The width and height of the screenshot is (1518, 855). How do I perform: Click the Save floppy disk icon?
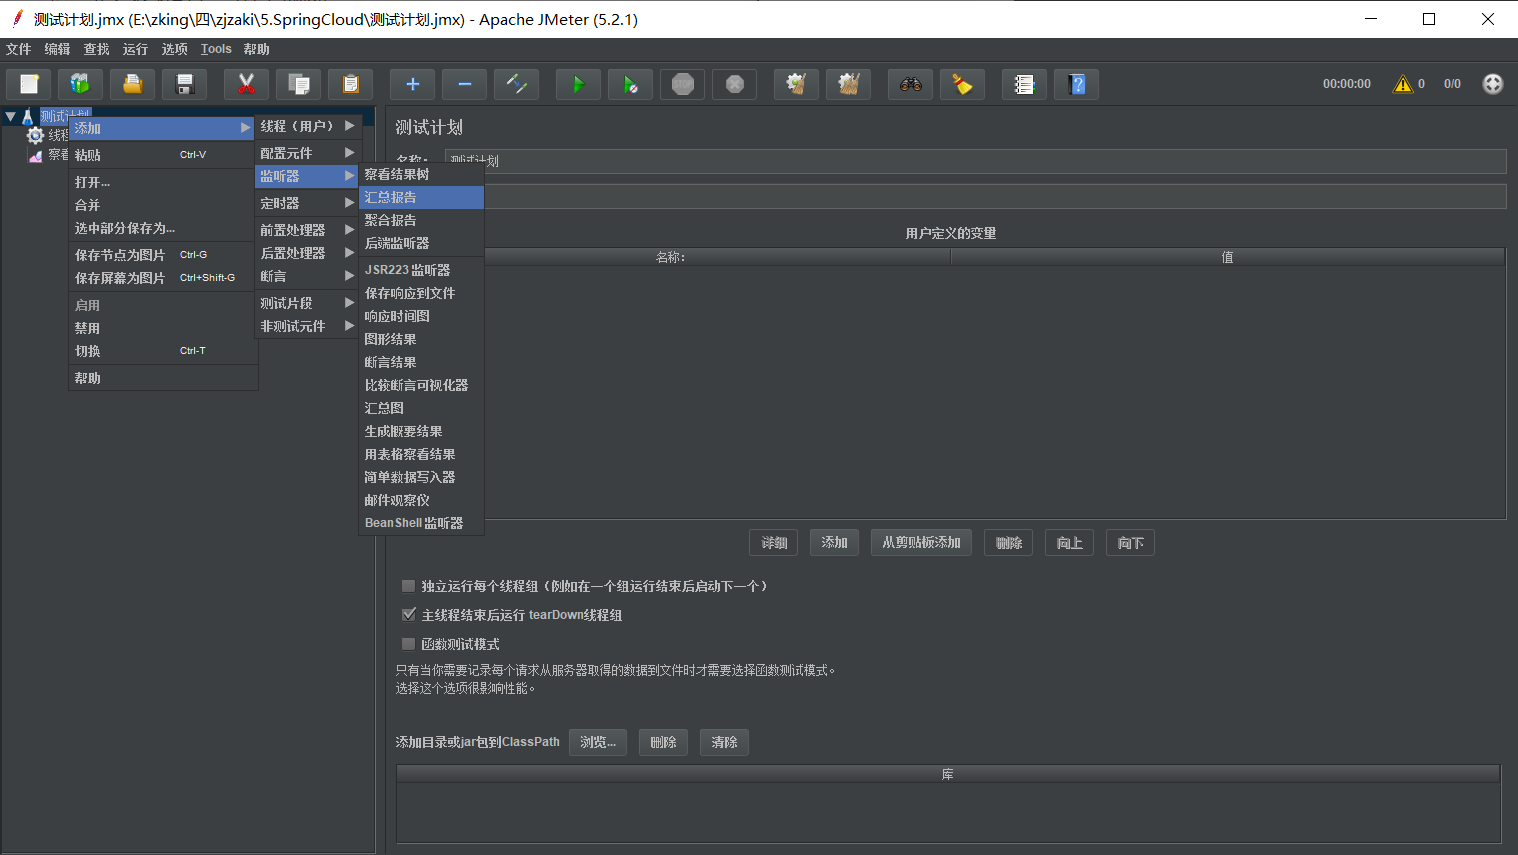[184, 84]
